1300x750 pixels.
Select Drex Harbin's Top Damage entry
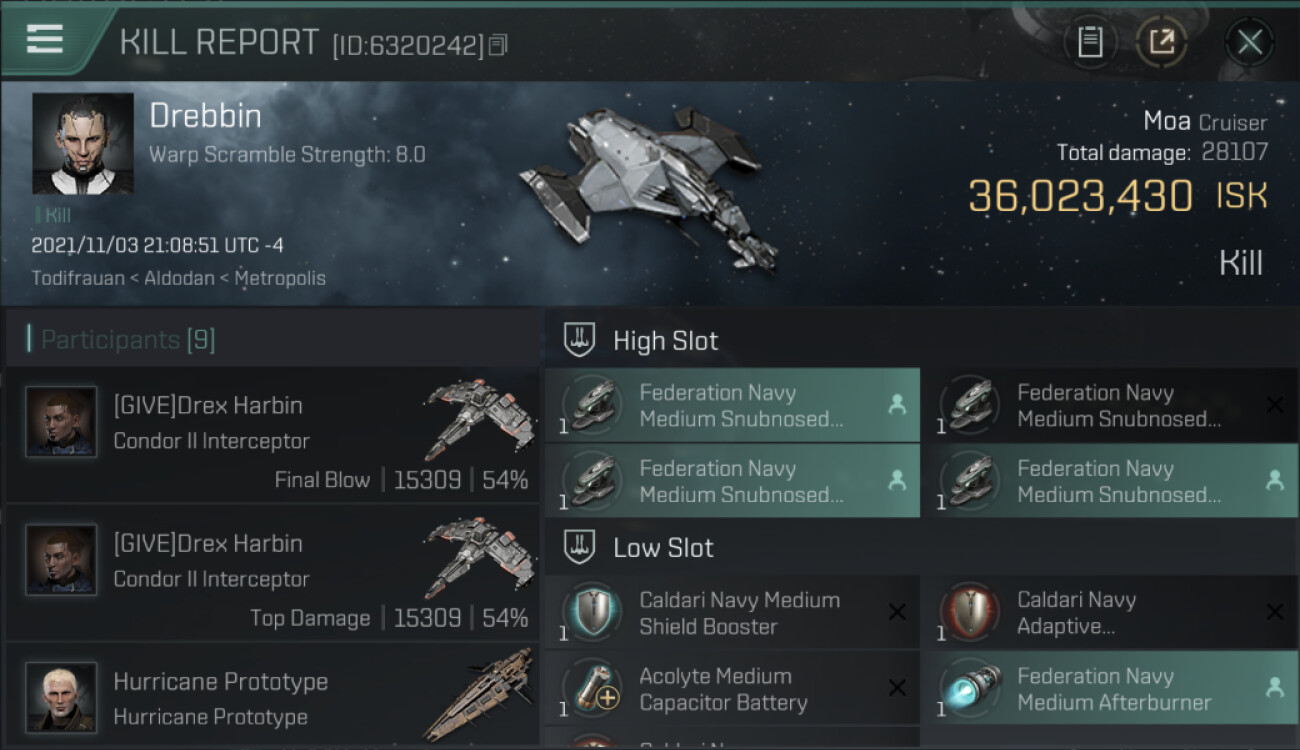(x=272, y=573)
